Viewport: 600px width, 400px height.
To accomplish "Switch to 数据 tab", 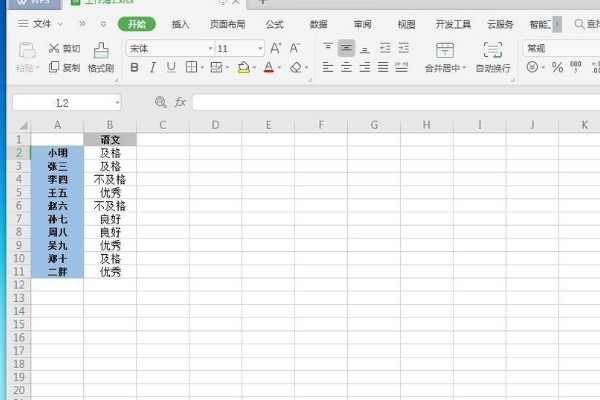I will coord(318,24).
